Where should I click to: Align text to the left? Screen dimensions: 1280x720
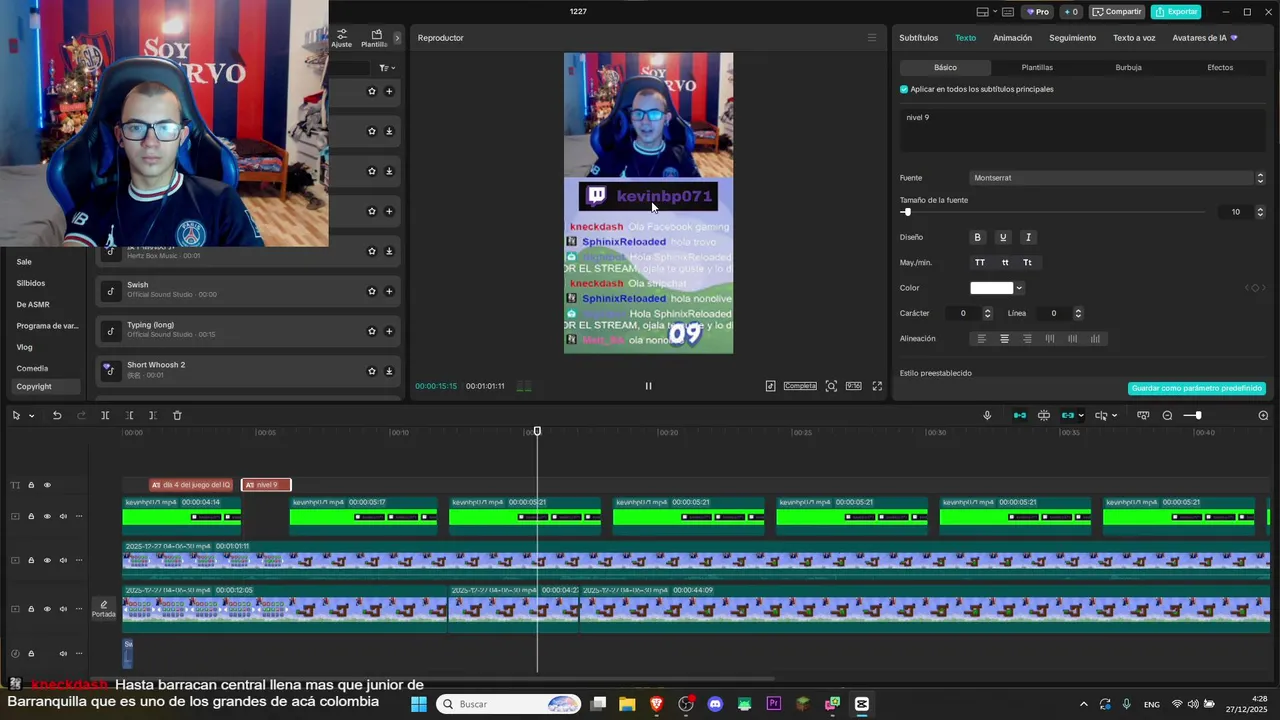982,339
